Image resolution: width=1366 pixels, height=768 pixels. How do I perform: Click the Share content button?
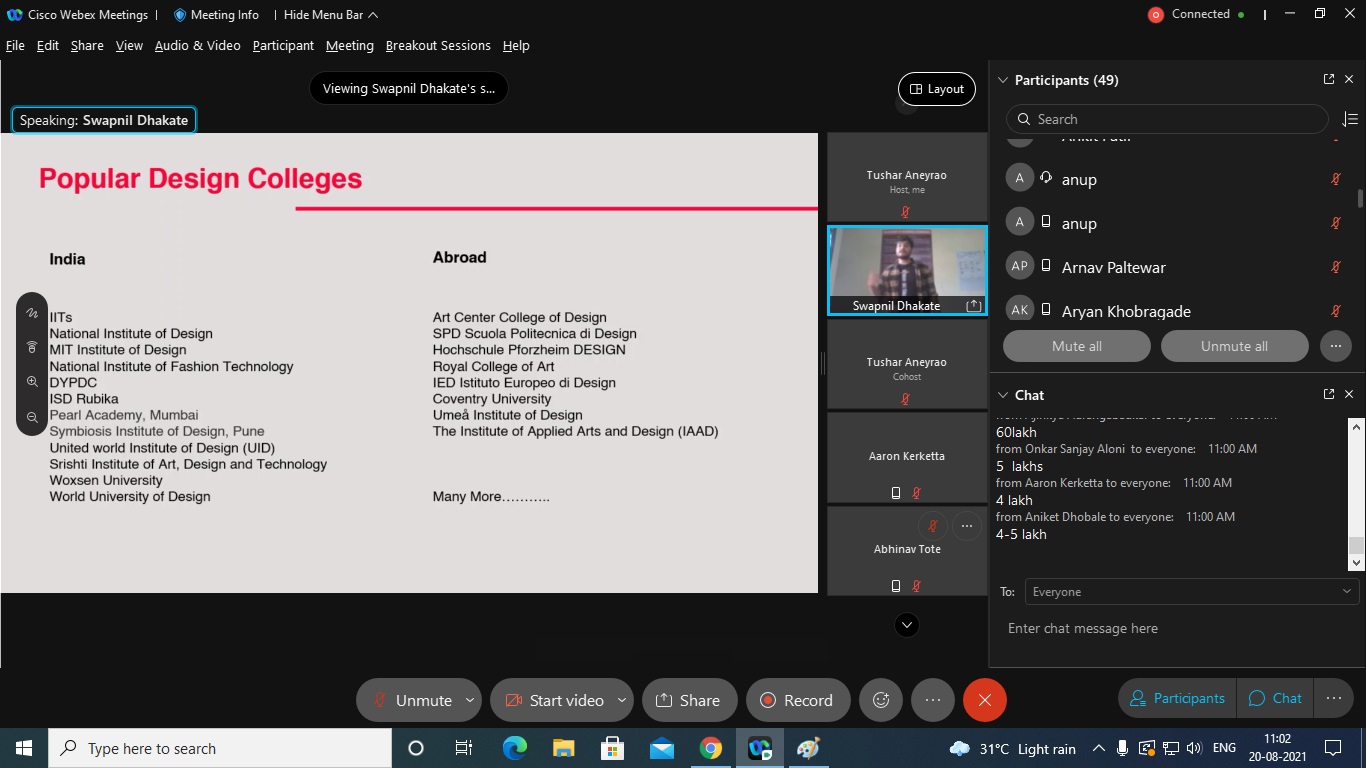click(x=689, y=700)
